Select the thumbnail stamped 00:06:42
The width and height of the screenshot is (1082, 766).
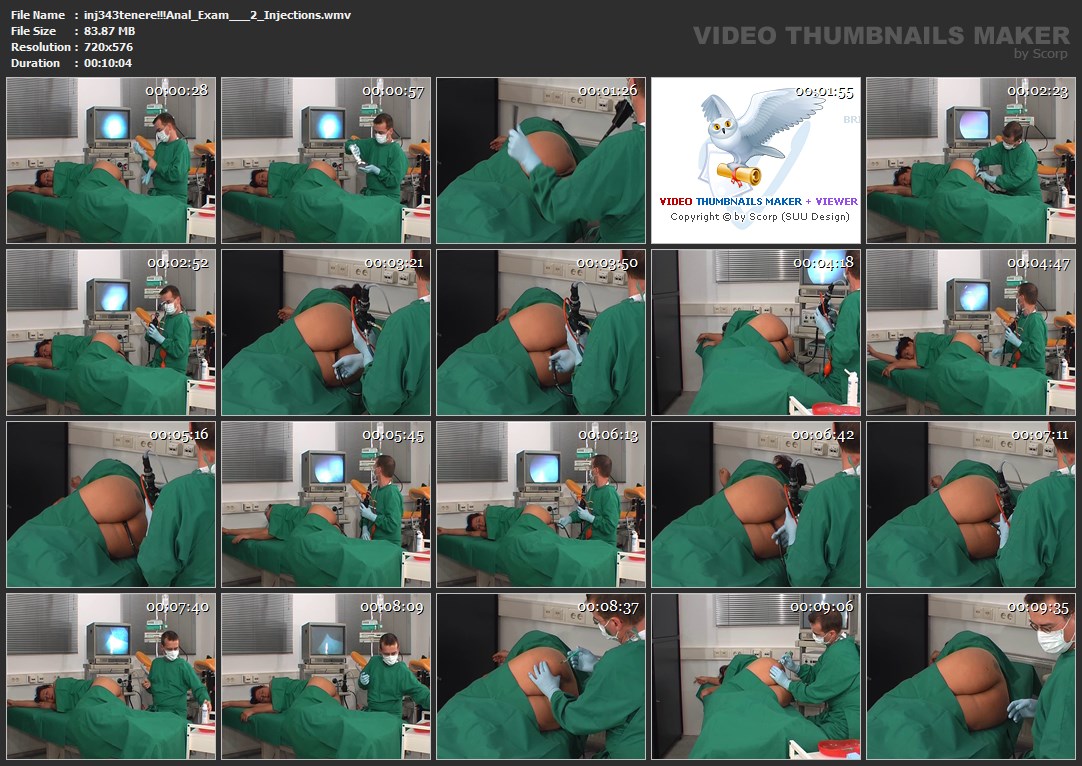(x=756, y=504)
